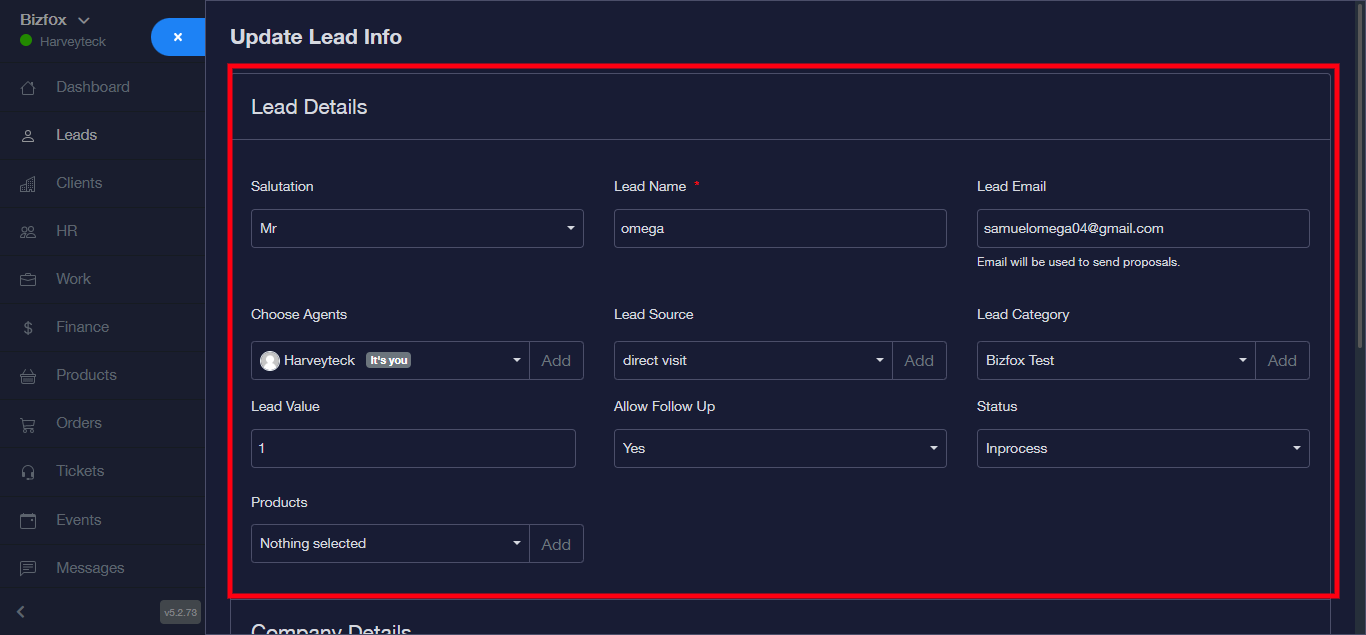This screenshot has width=1366, height=635.
Task: Click the Dashboard home icon in sidebar
Action: tap(28, 88)
